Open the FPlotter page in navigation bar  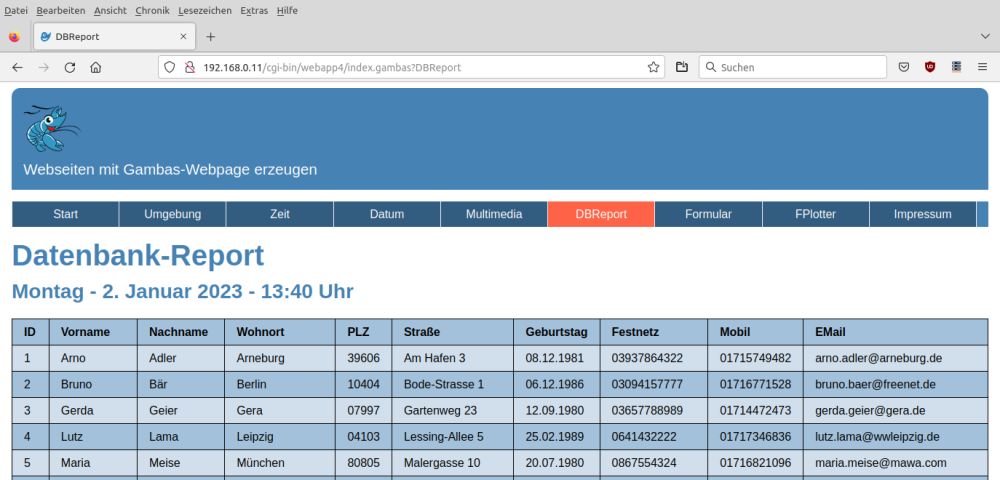point(815,214)
